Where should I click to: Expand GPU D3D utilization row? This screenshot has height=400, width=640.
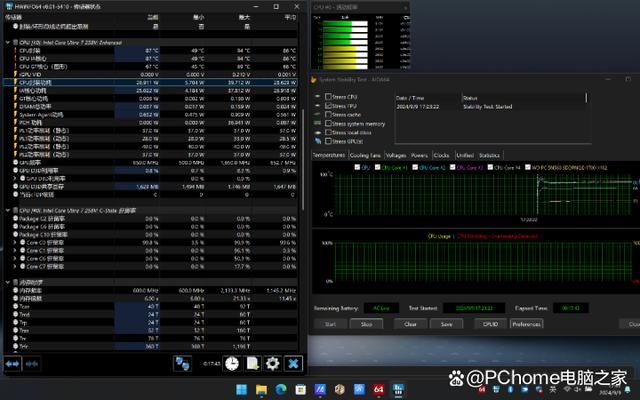pos(15,179)
